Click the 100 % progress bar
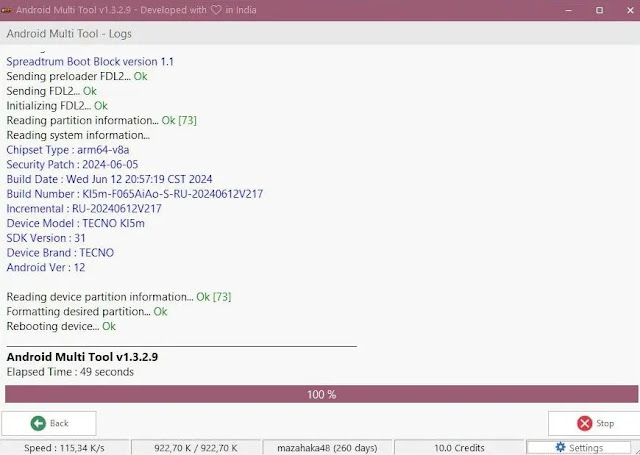 coord(322,394)
